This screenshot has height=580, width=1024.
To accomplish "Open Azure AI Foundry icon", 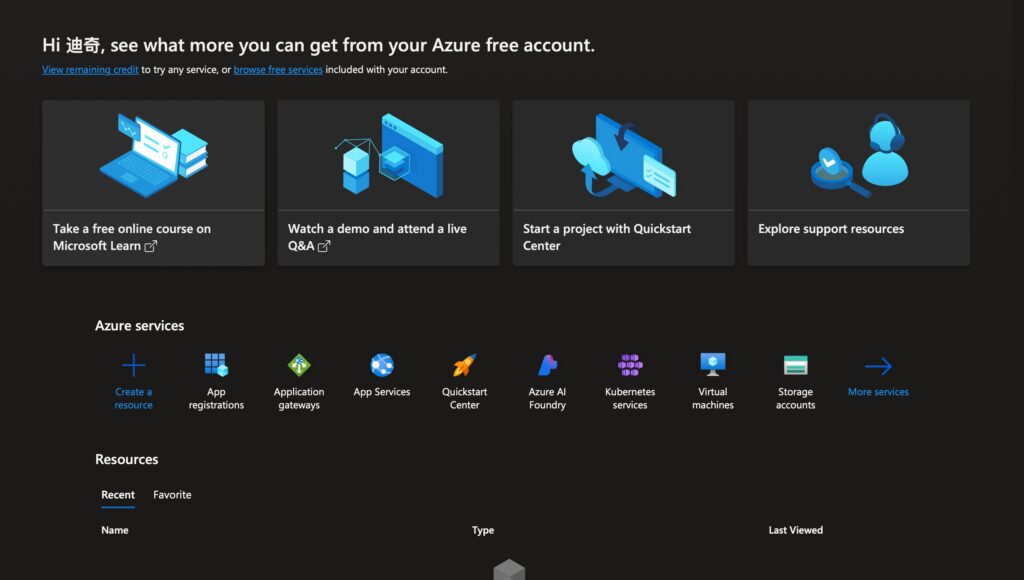I will coord(547,366).
